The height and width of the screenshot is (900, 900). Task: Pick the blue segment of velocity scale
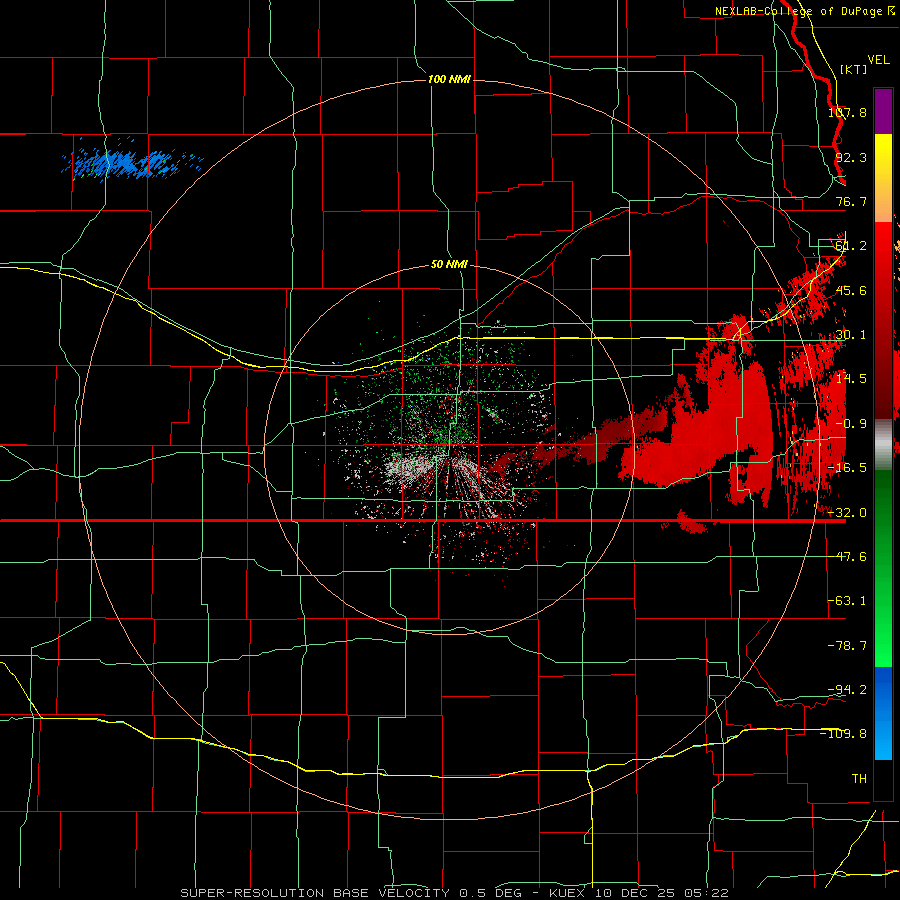(883, 712)
